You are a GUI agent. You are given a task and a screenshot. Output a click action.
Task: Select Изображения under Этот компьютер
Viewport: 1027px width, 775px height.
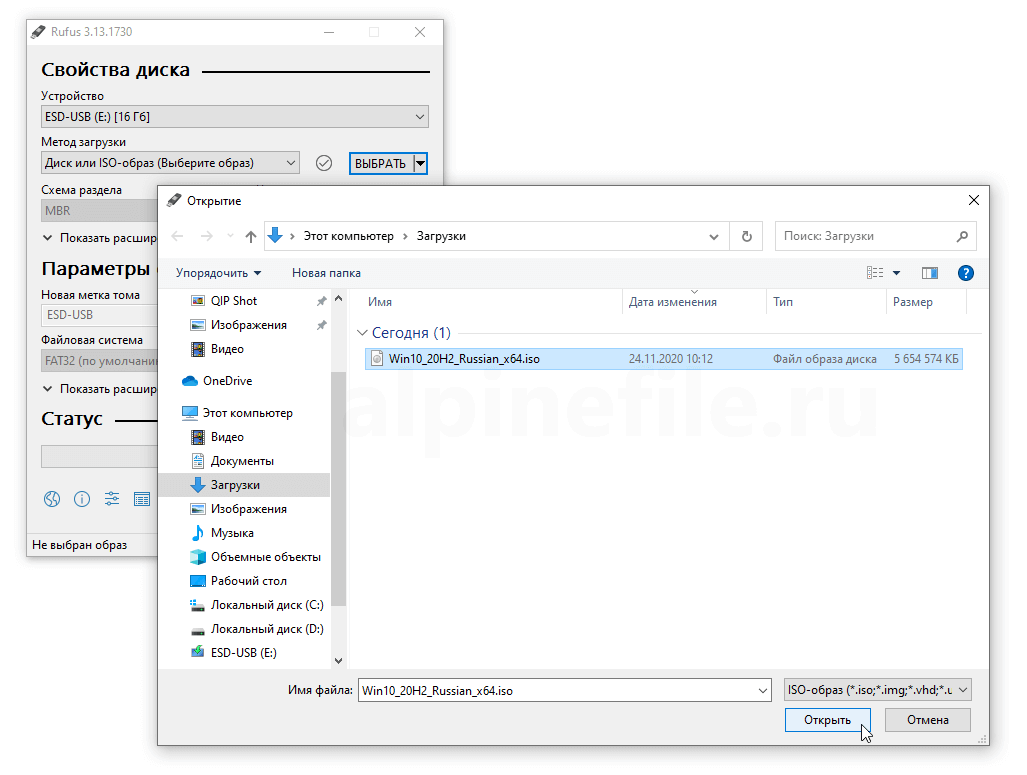point(248,509)
